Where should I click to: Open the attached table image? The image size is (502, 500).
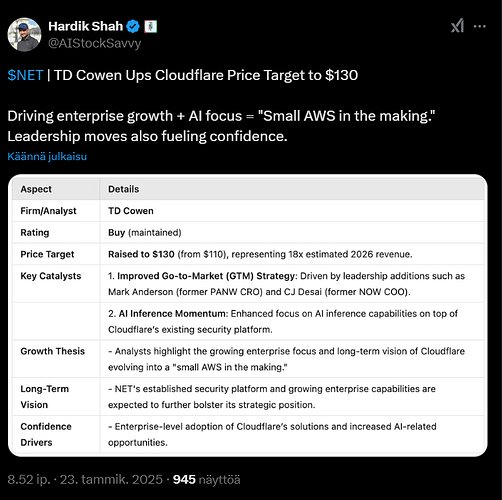[x=248, y=315]
